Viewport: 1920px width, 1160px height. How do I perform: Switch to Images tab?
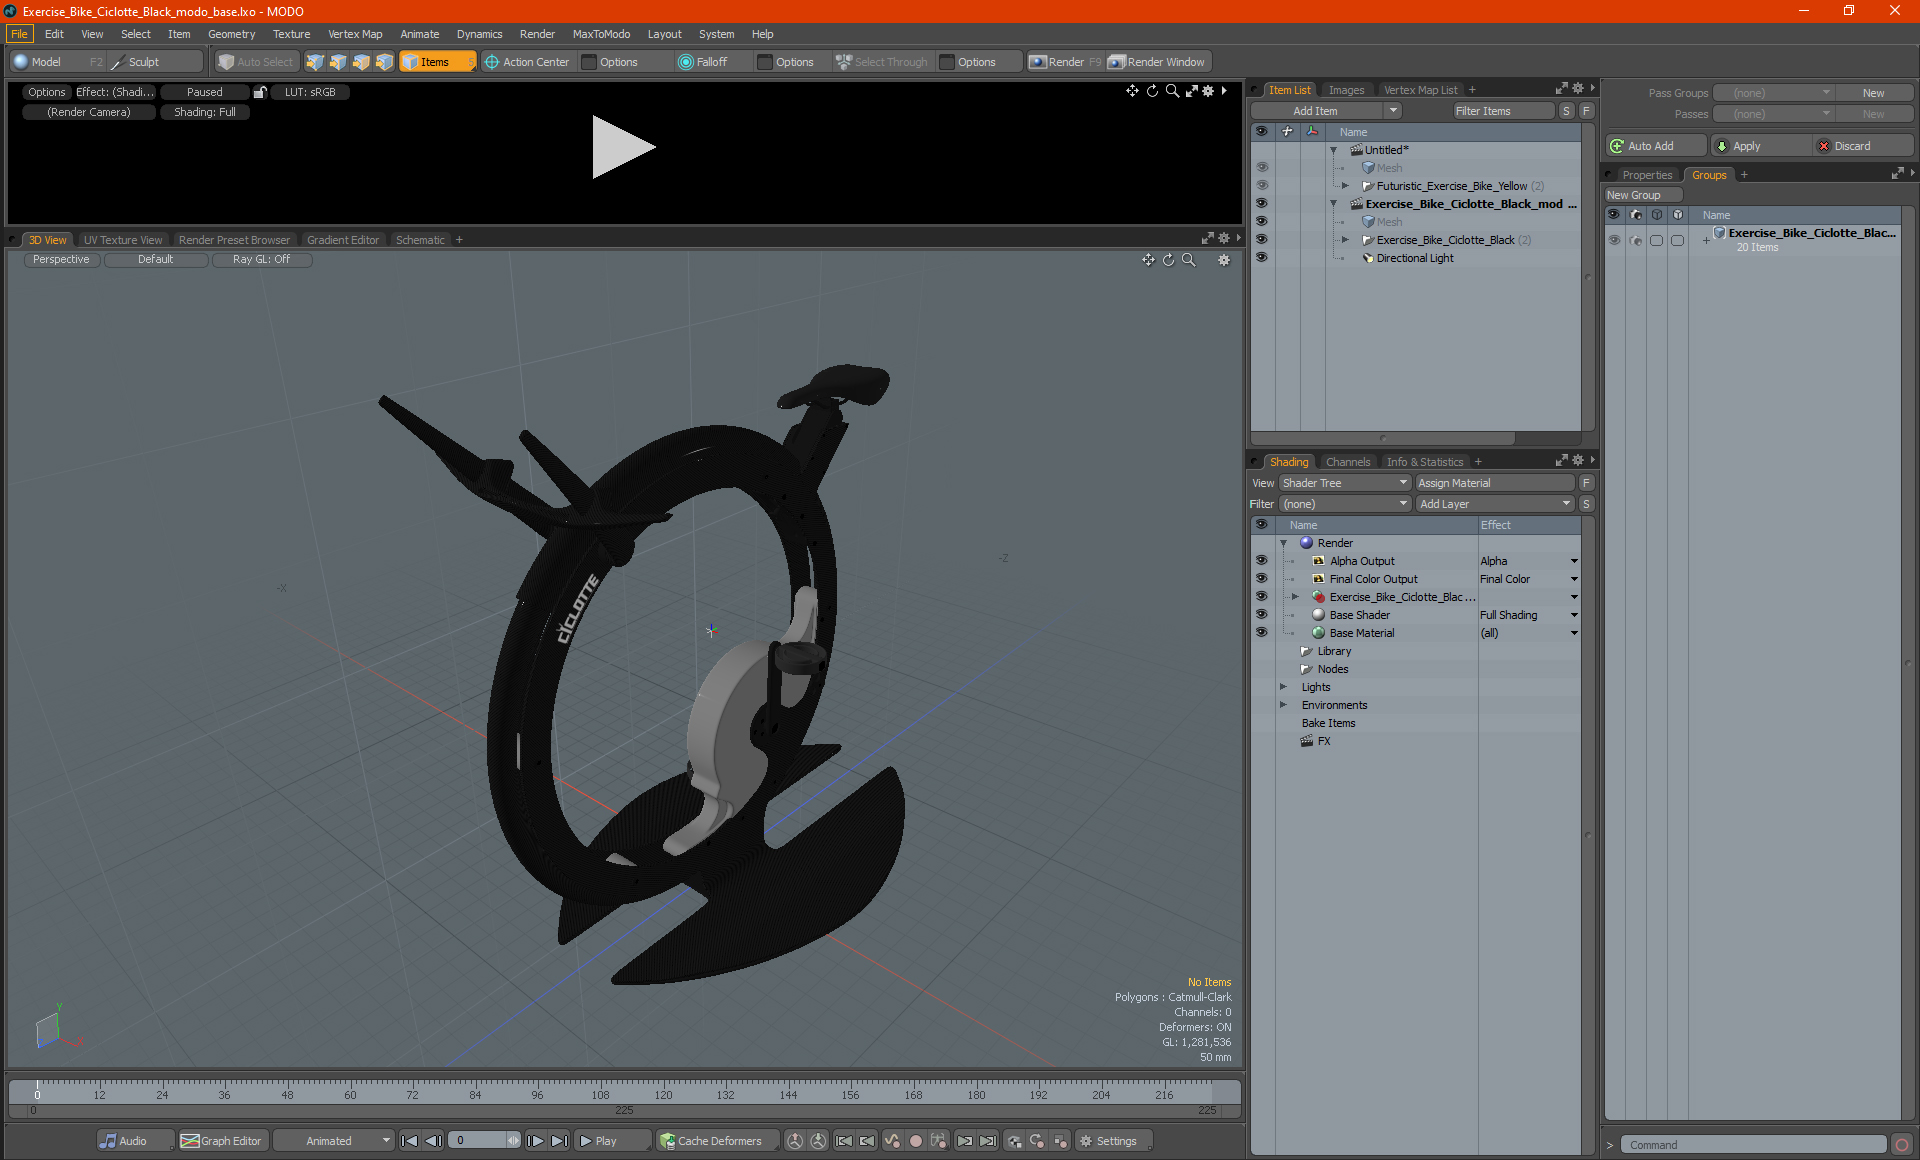(x=1346, y=90)
